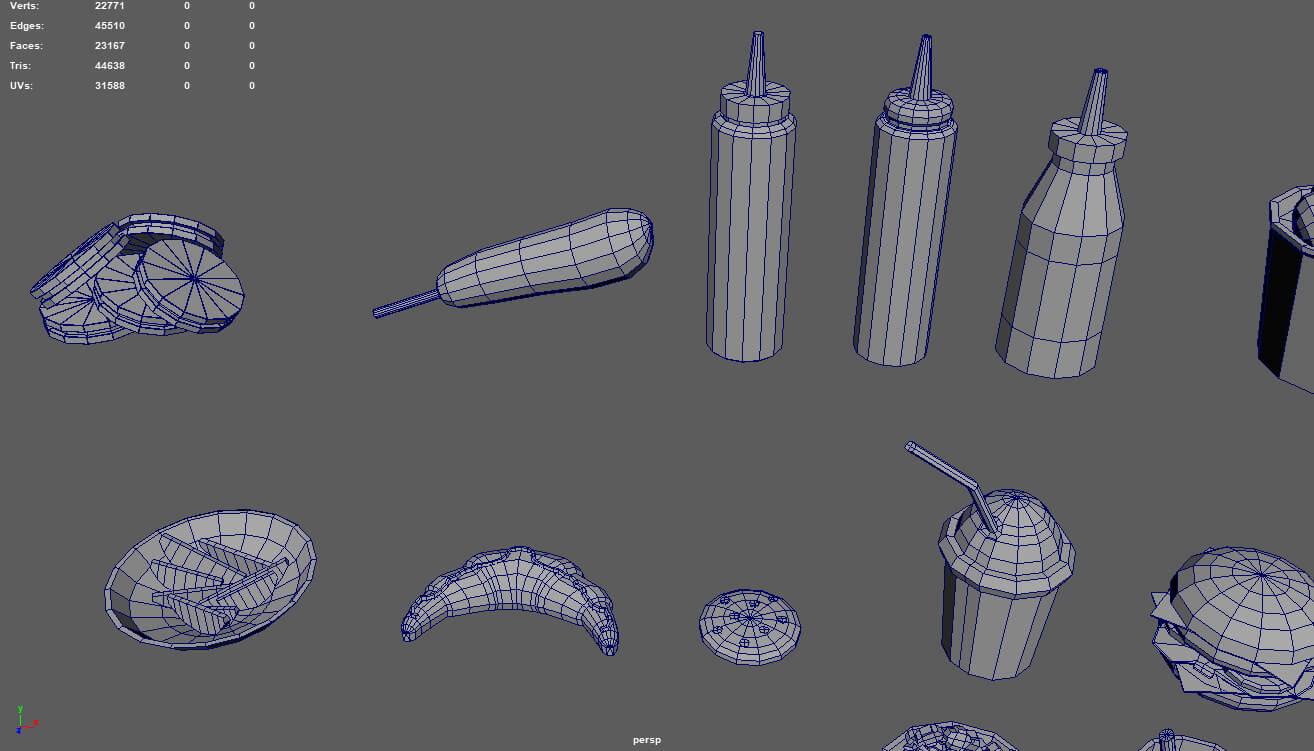Click the Tris label in poly count
The height and width of the screenshot is (751, 1314).
[x=21, y=66]
